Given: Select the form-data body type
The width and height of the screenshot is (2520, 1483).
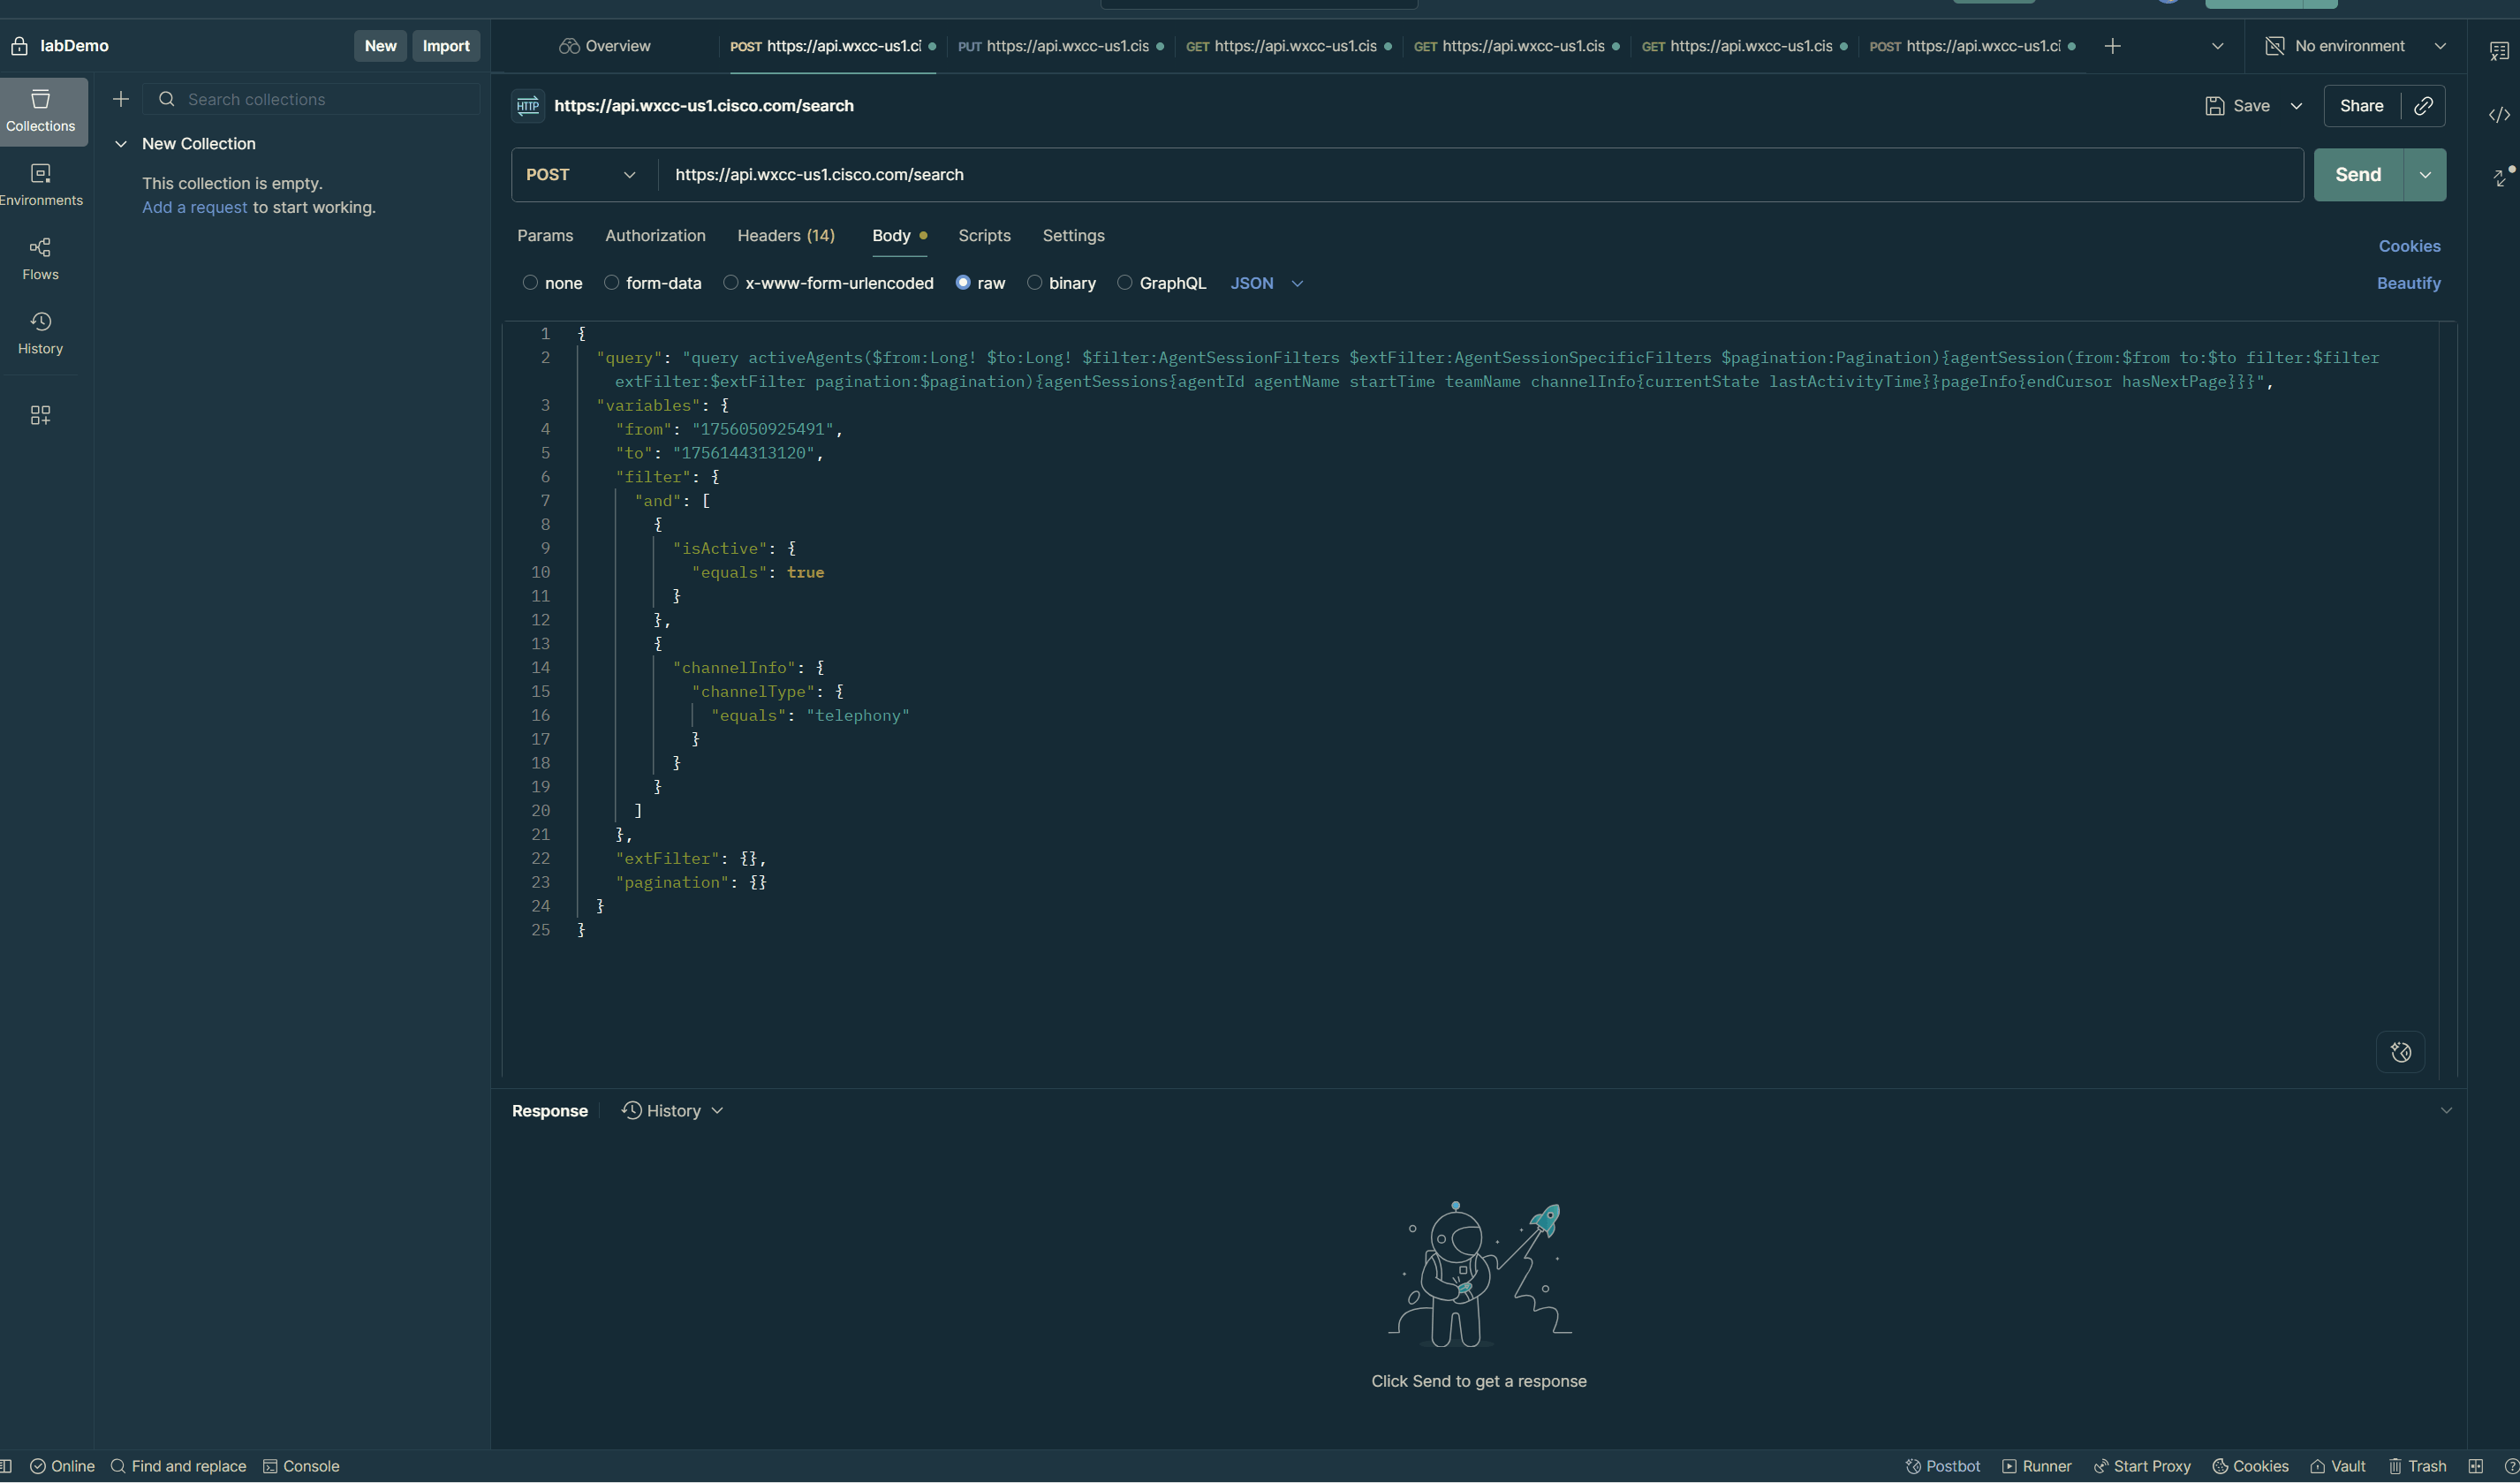Looking at the screenshot, I should coord(611,283).
